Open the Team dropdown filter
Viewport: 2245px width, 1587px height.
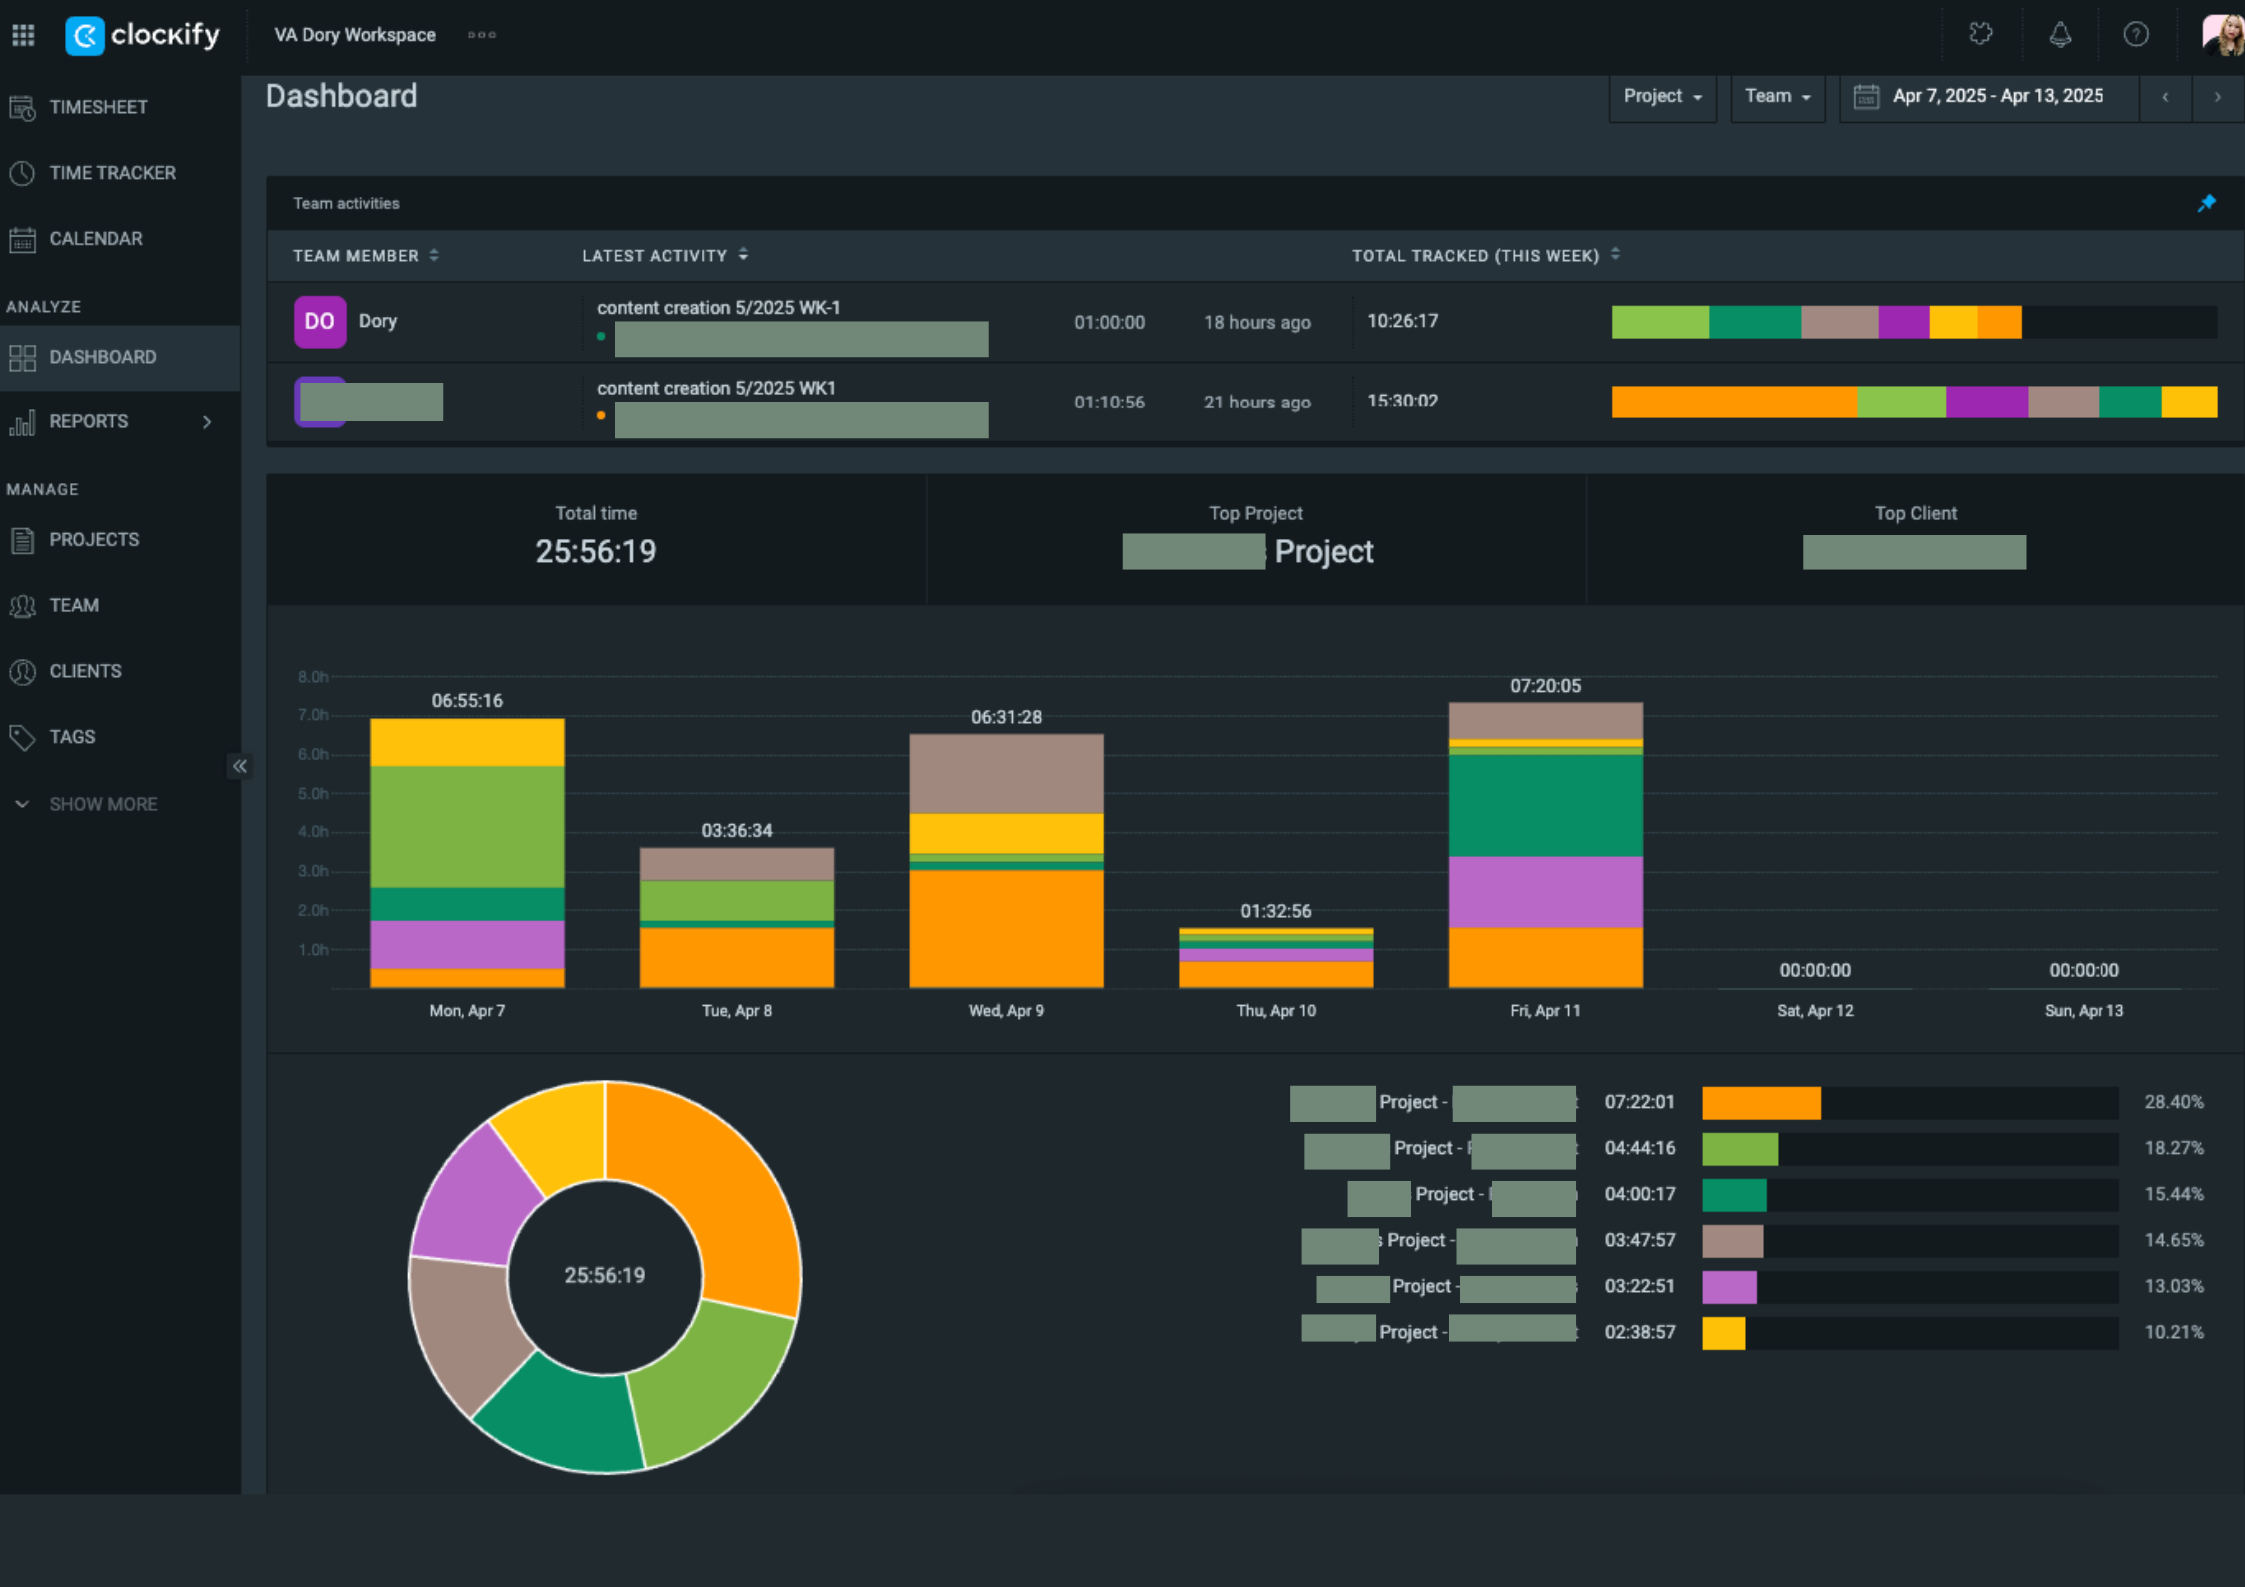(x=1777, y=97)
